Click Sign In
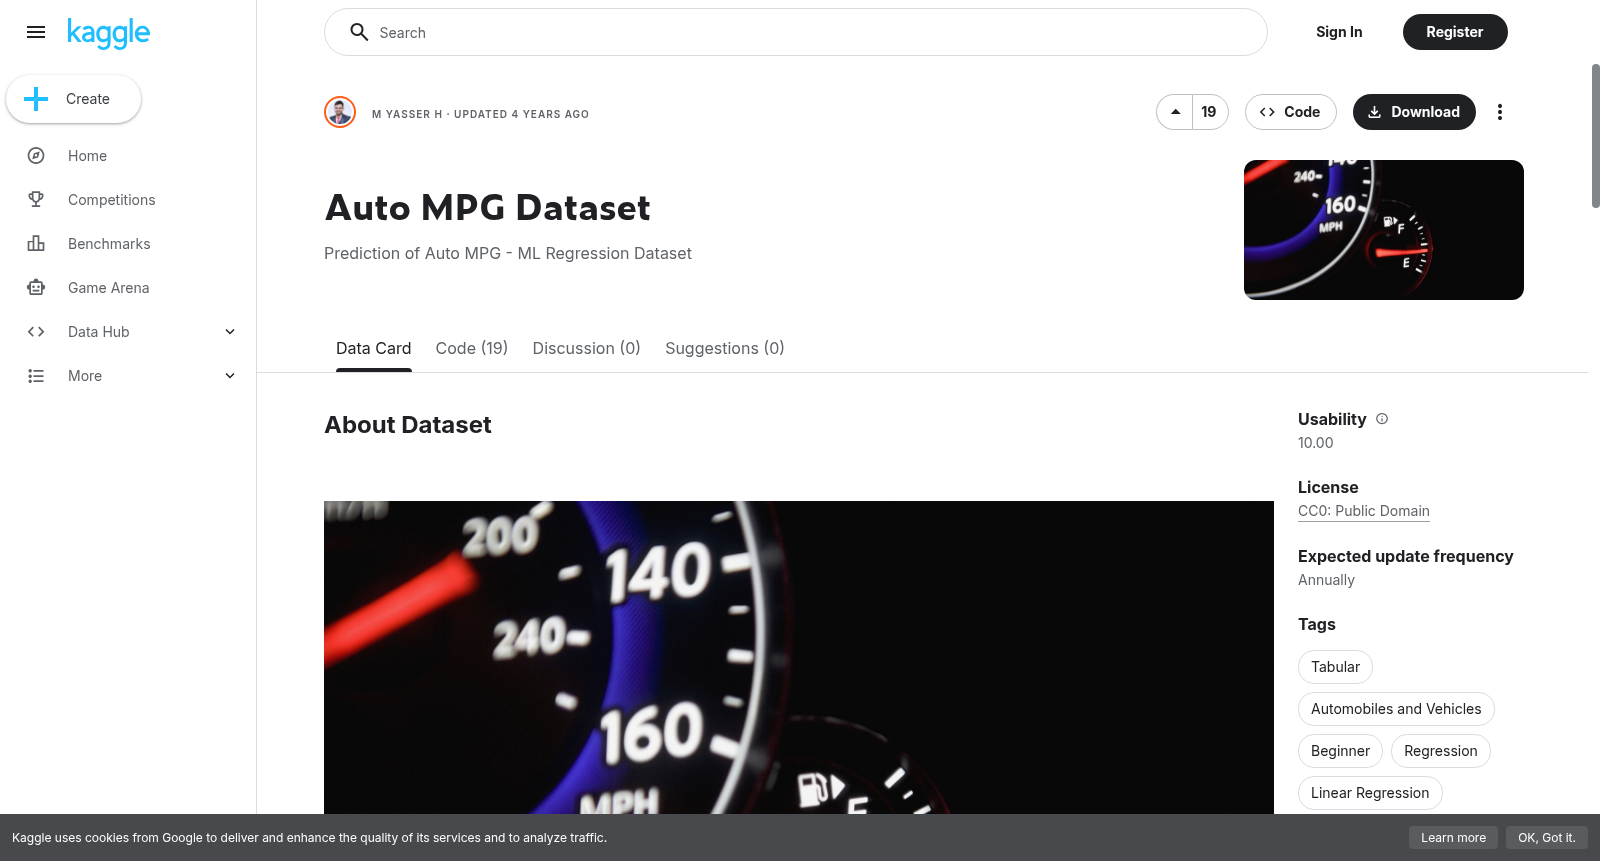 coord(1339,32)
